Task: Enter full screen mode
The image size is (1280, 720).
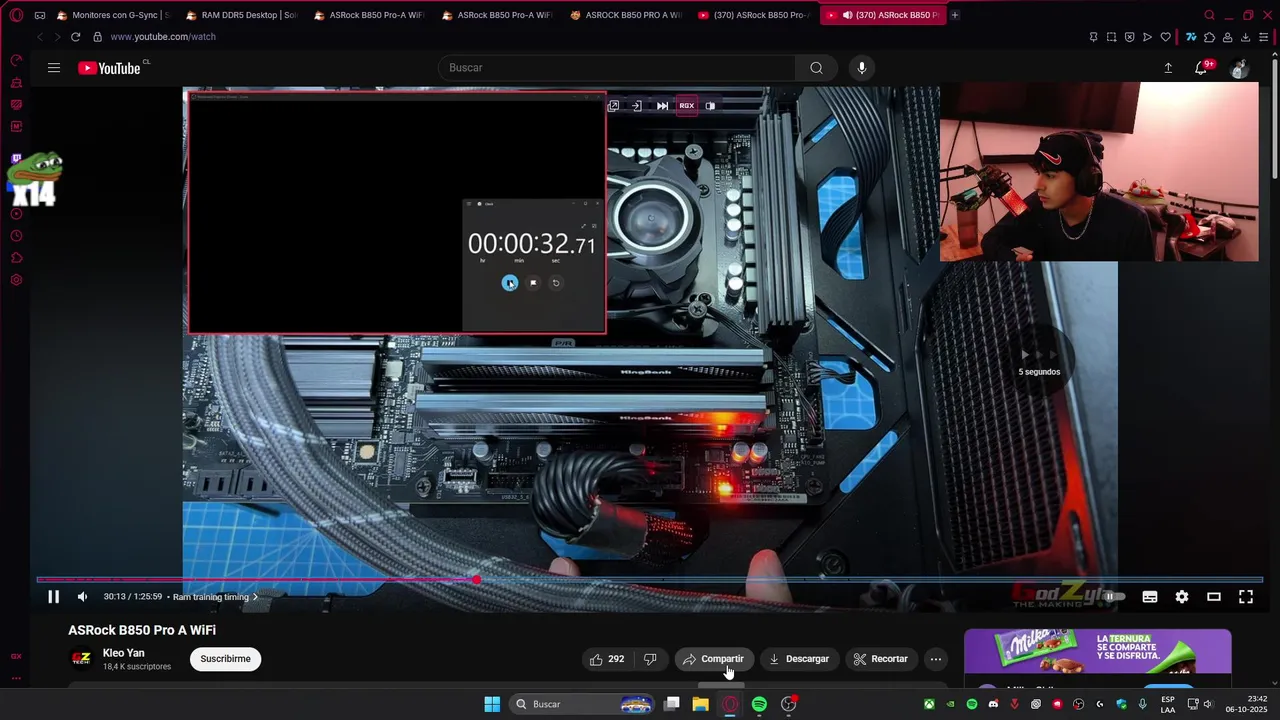Action: [x=1246, y=597]
